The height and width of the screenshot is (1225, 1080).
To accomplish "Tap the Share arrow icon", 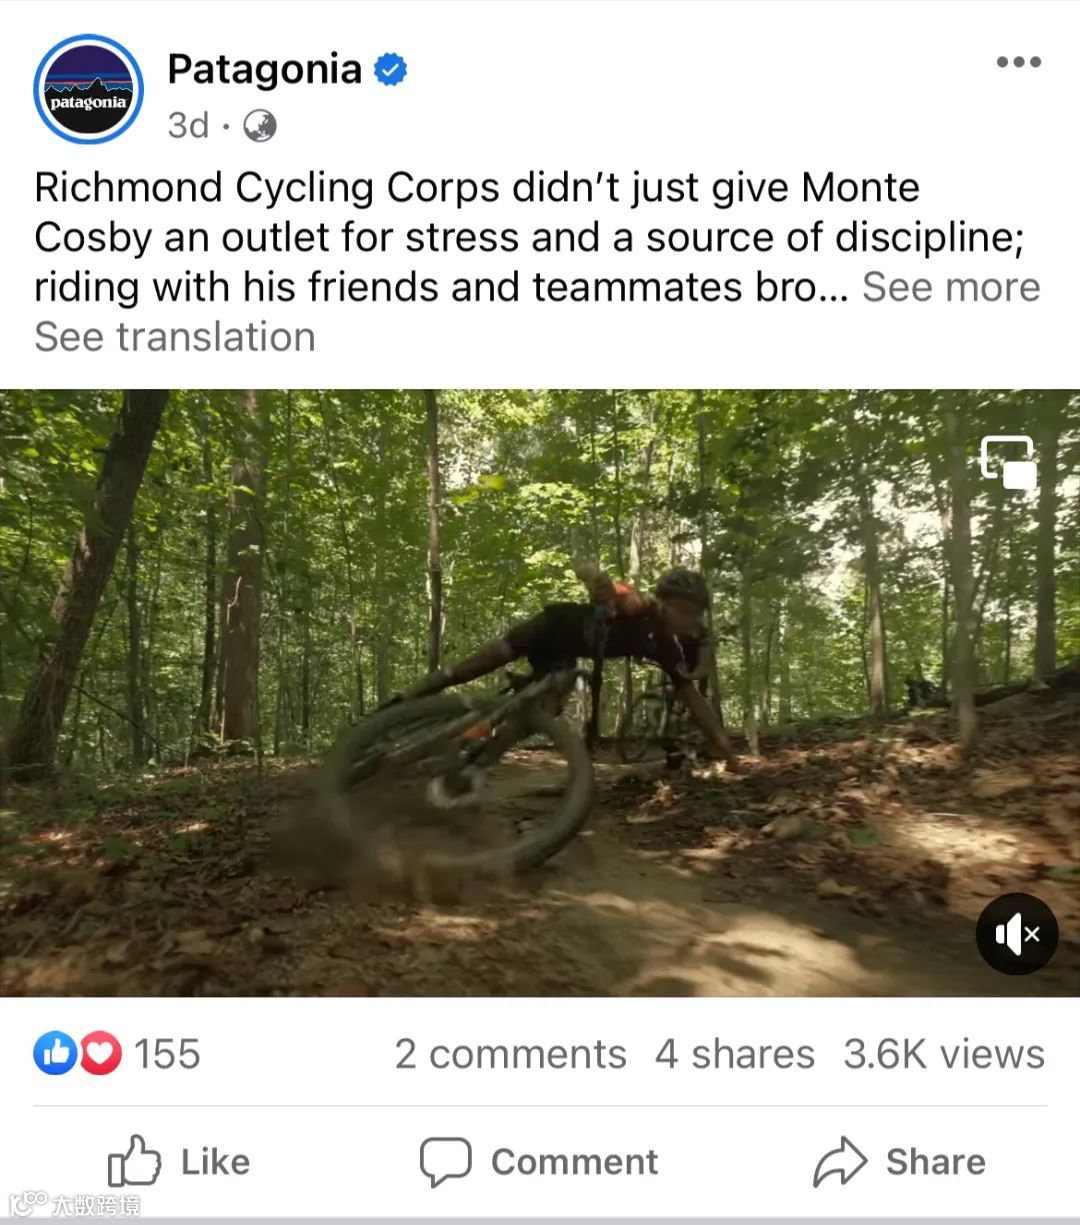I will point(839,1162).
